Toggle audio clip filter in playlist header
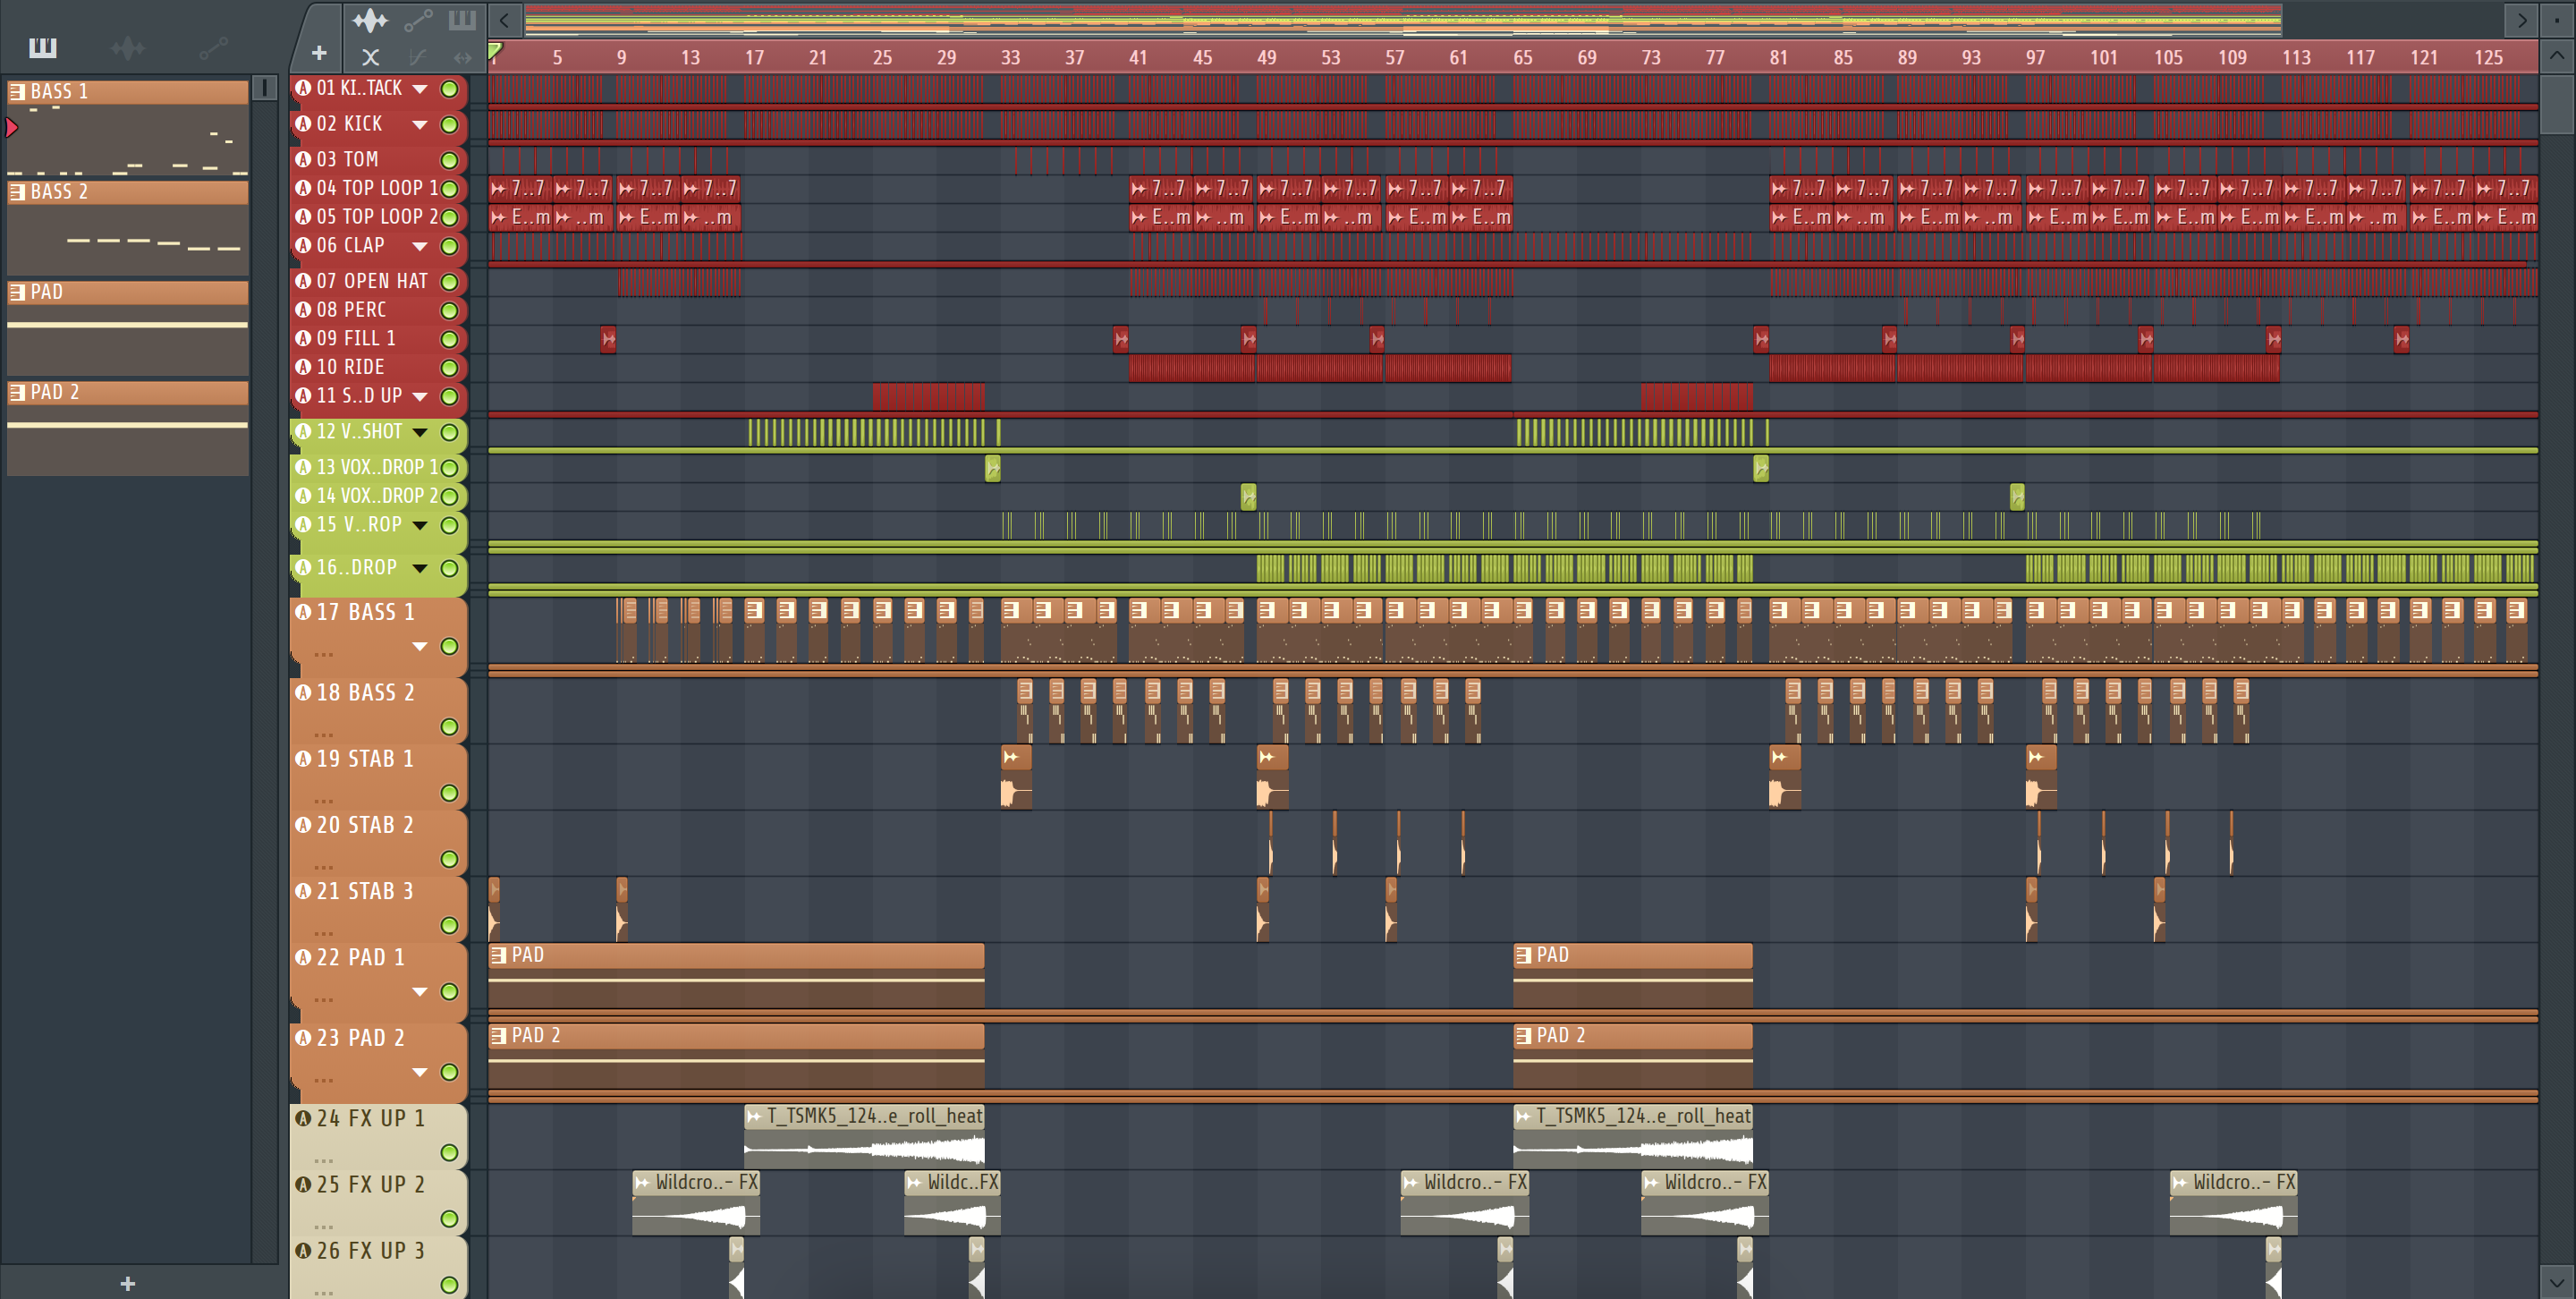 [x=370, y=19]
